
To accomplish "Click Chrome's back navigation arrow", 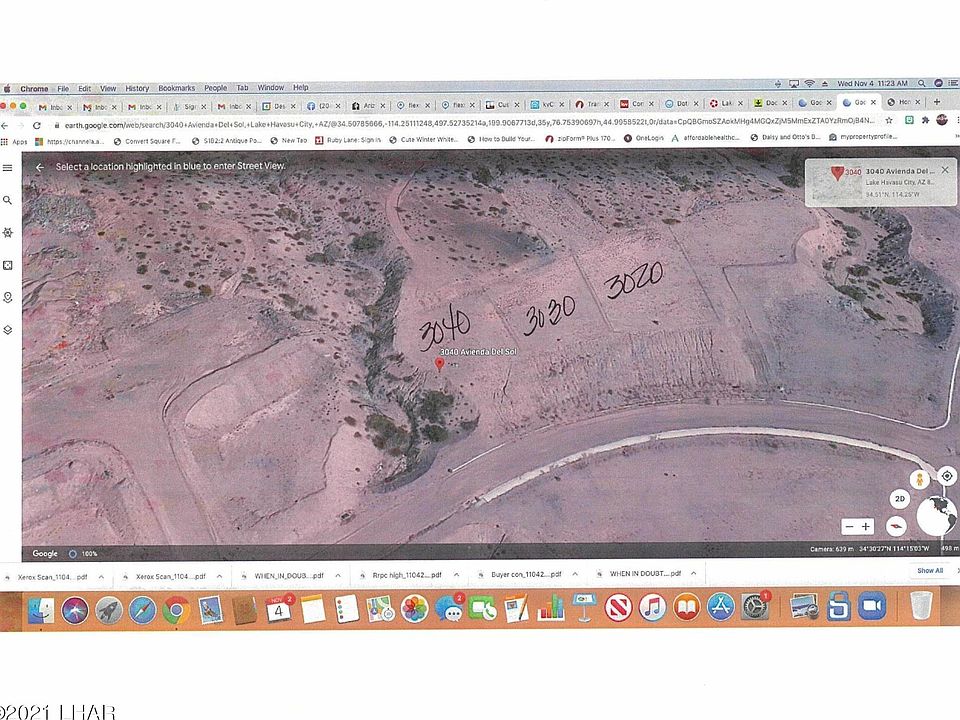I will [x=5, y=126].
